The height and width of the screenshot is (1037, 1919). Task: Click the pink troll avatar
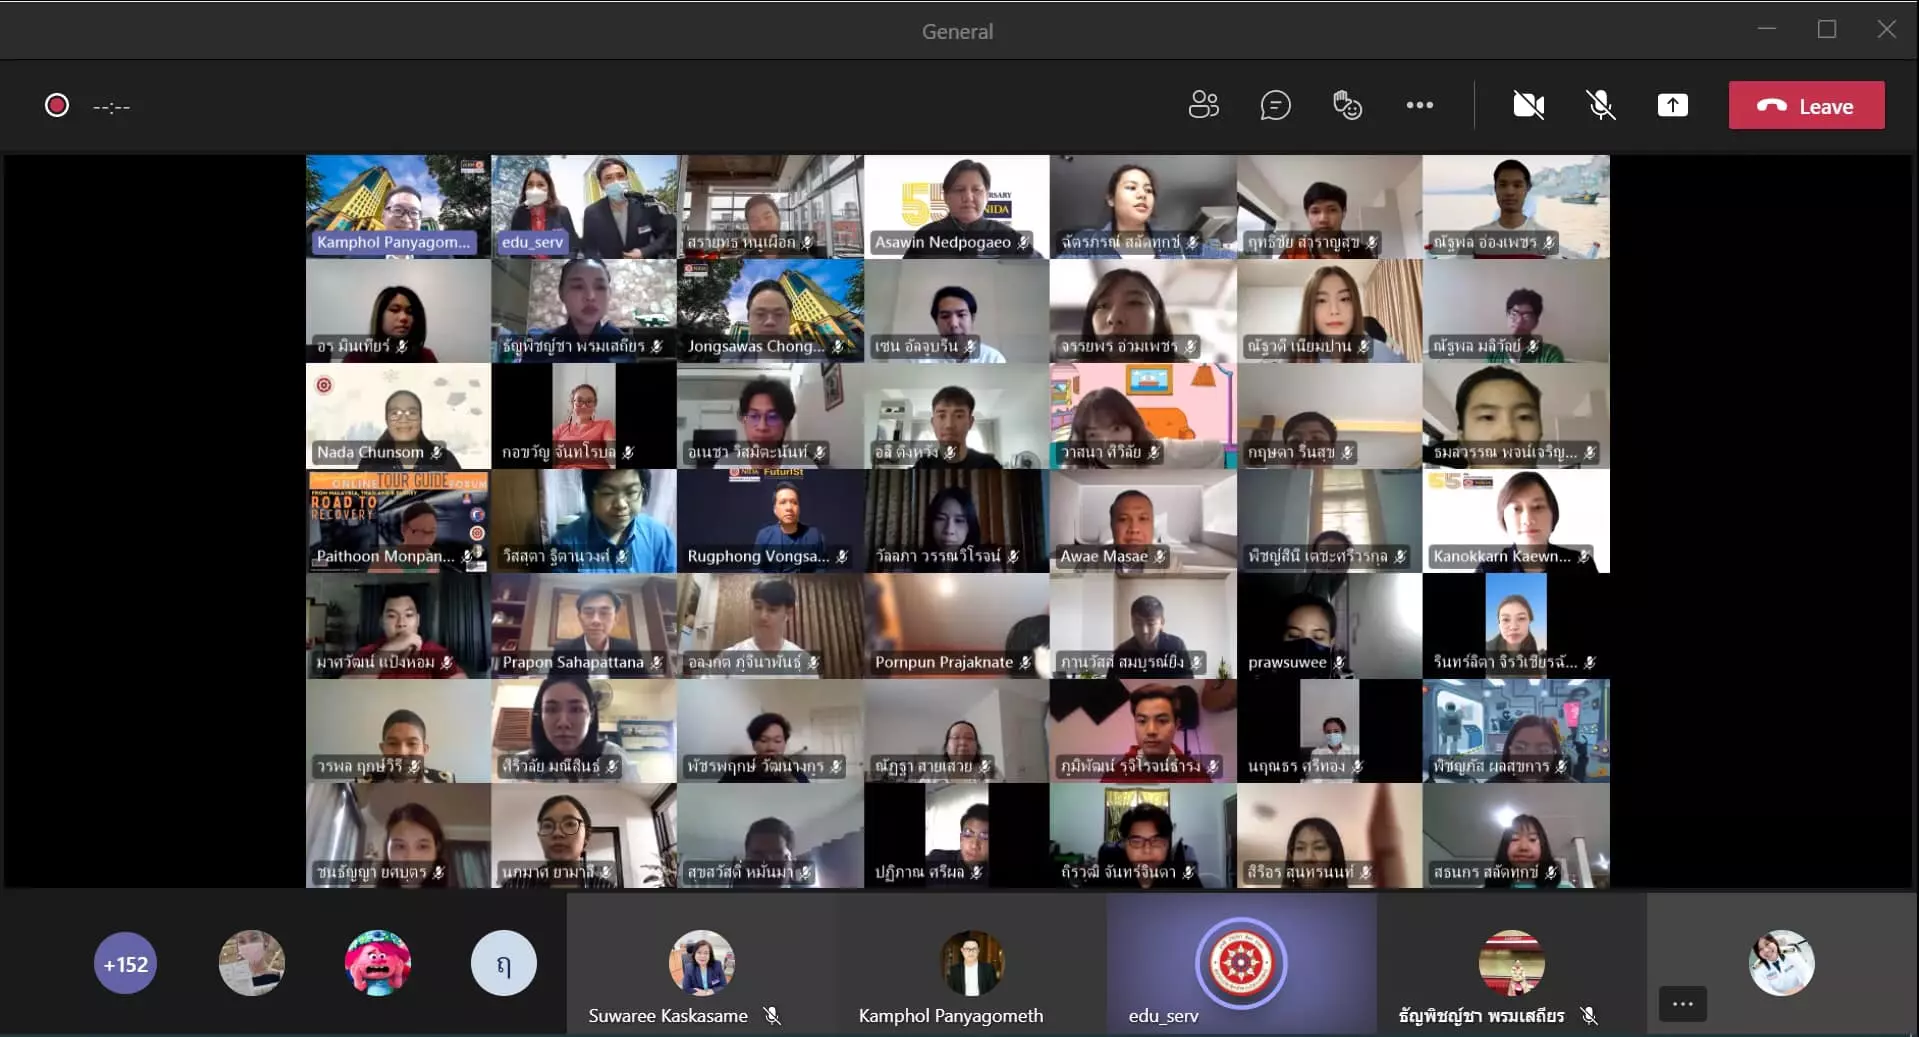378,964
